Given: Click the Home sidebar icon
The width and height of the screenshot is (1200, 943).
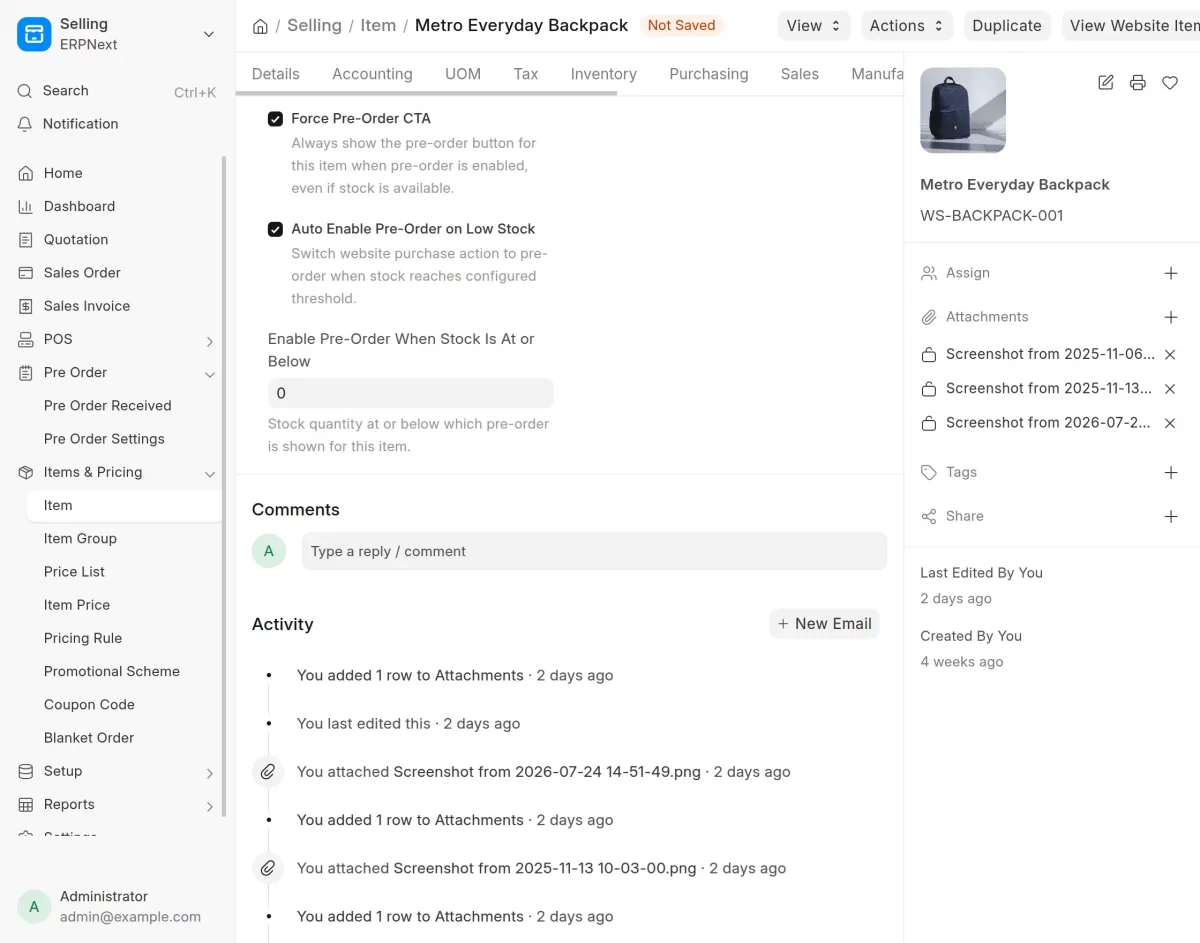Looking at the screenshot, I should point(26,173).
